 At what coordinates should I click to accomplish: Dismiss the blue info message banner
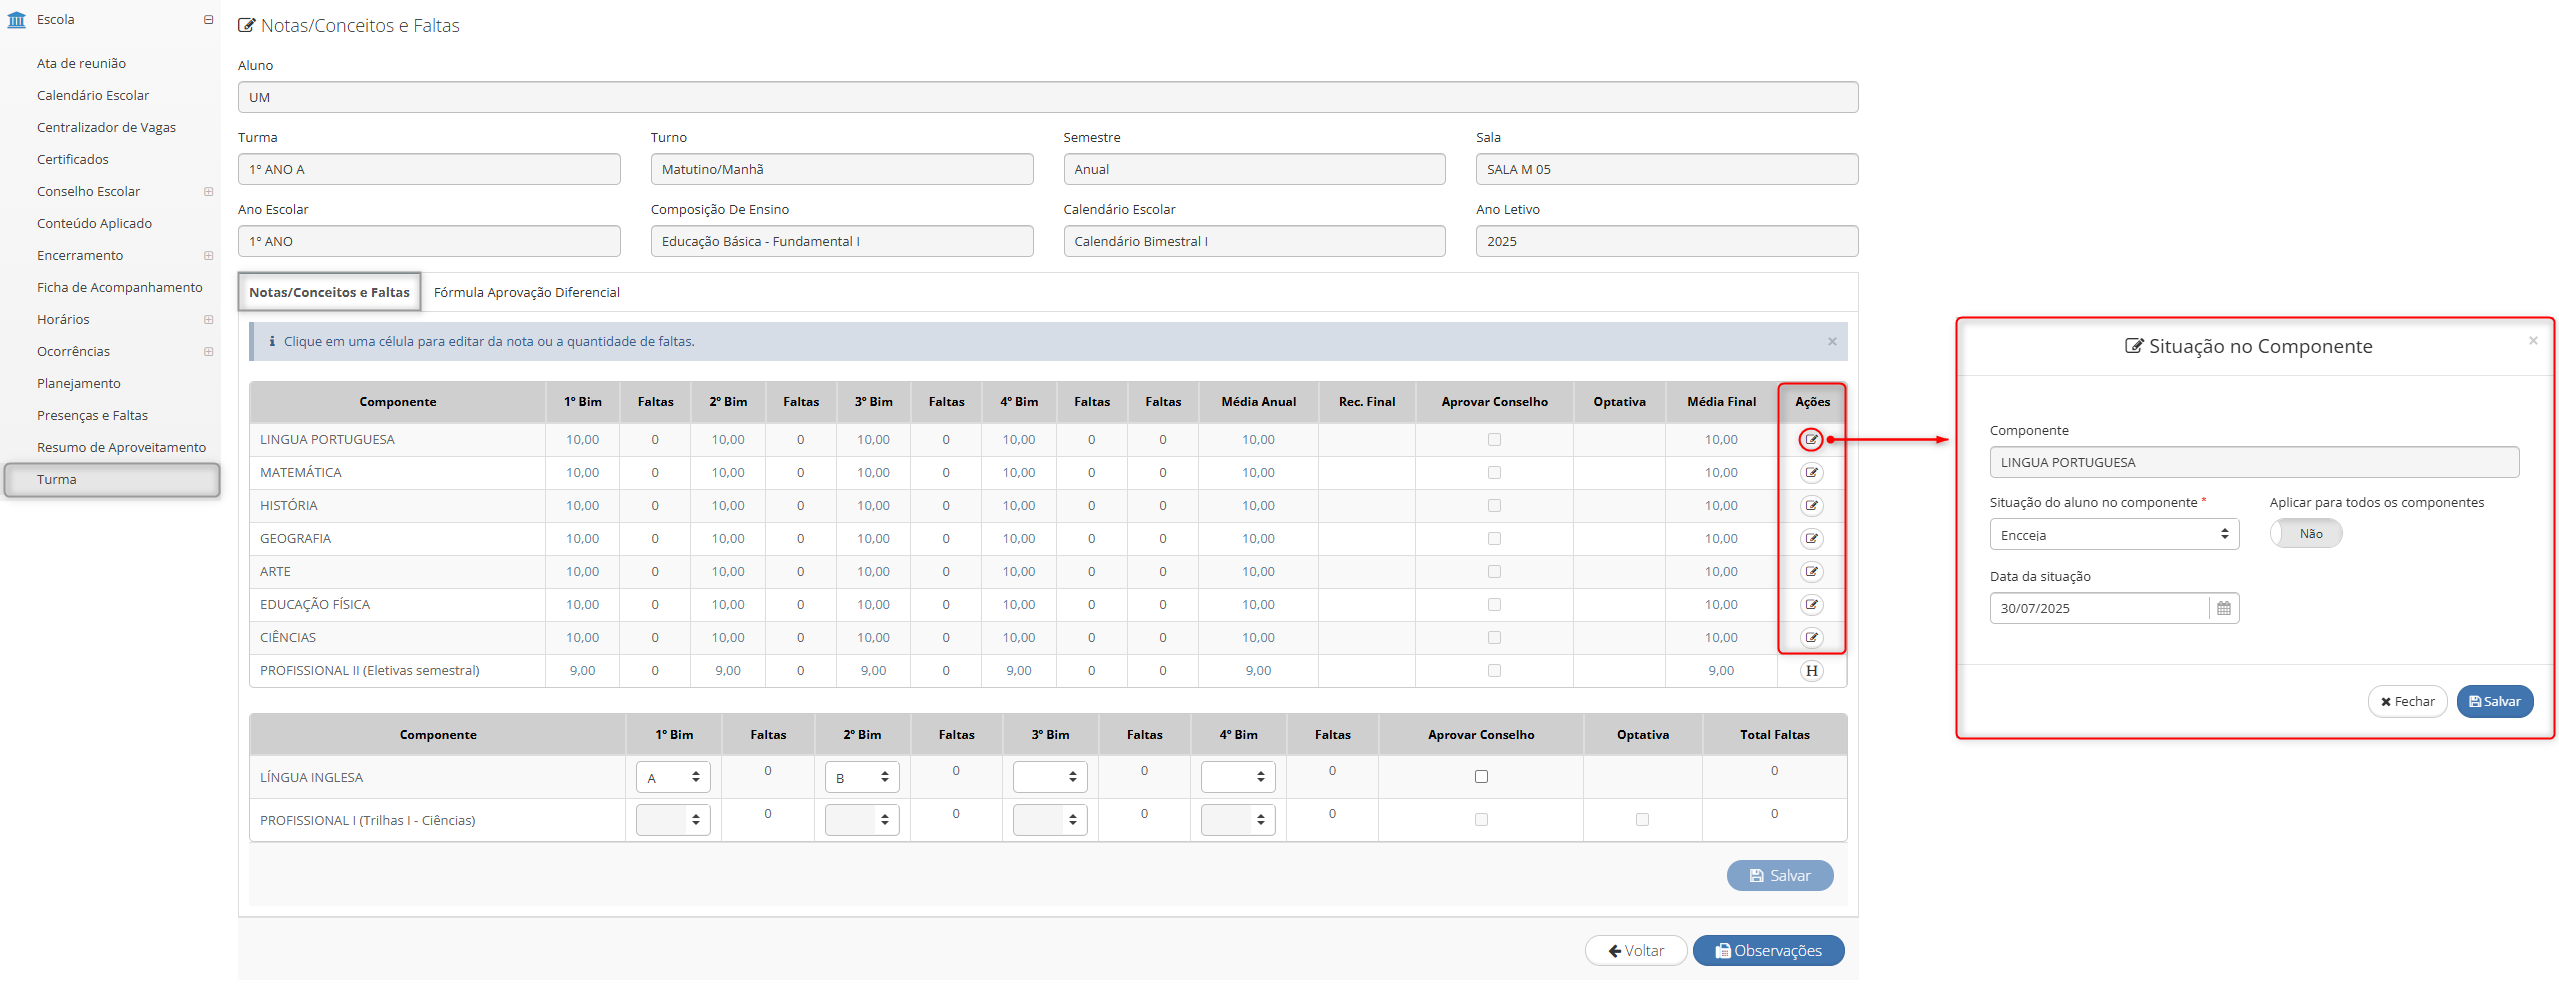(1832, 342)
